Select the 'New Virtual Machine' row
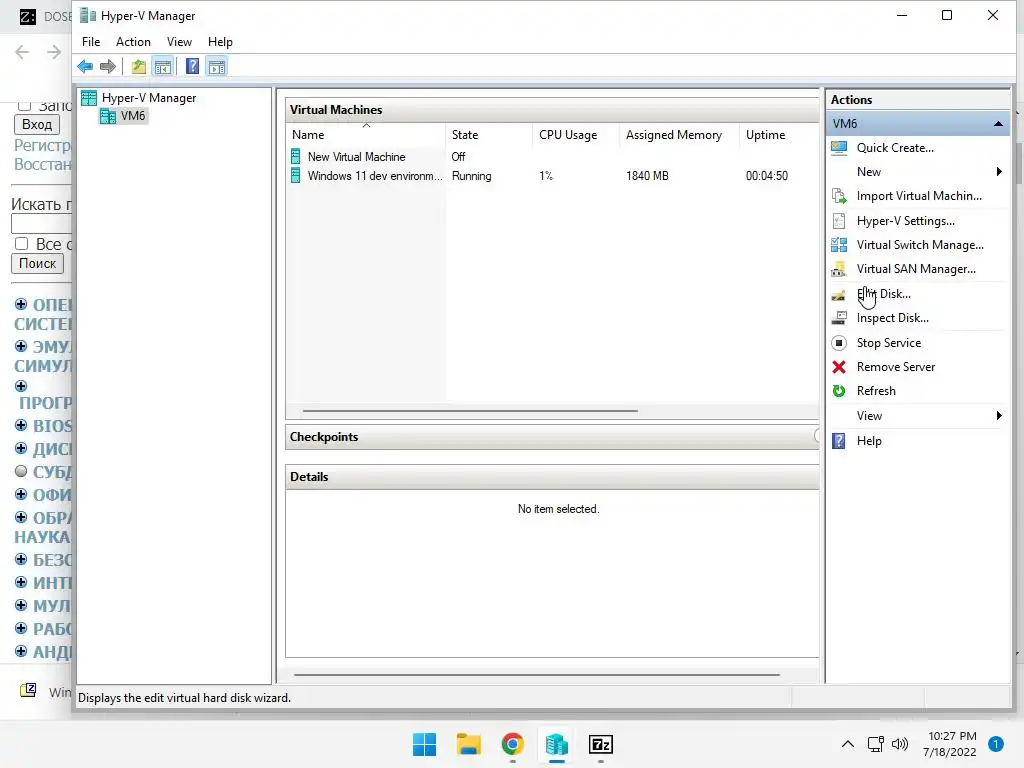 coord(552,157)
